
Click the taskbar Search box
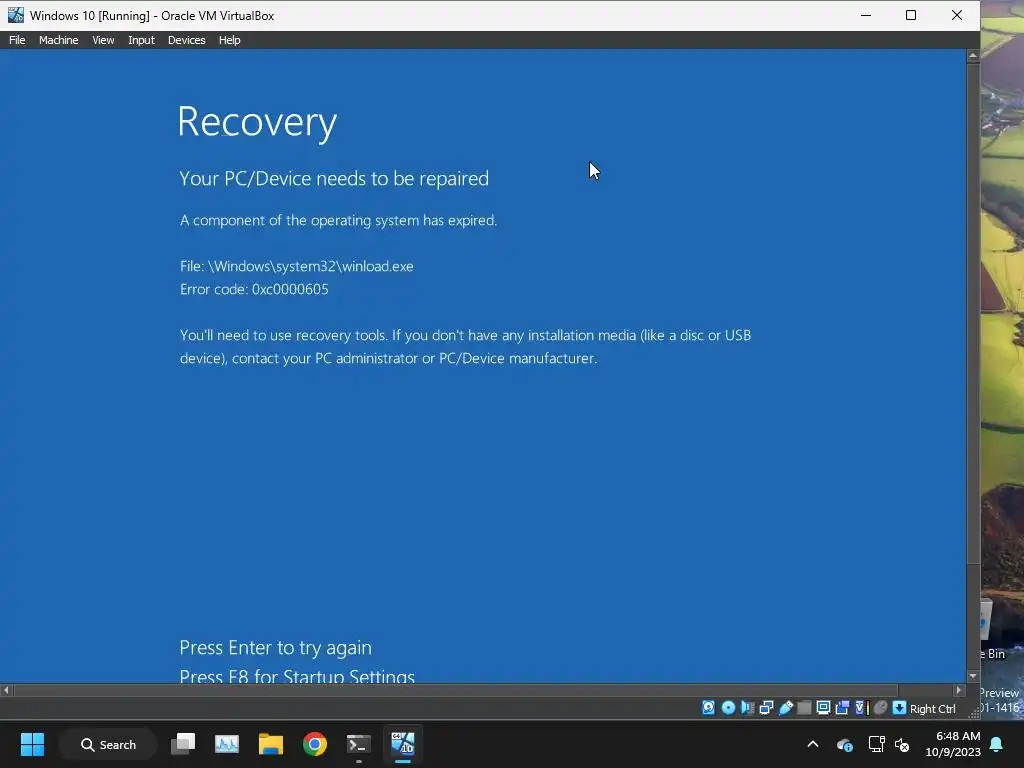108,744
